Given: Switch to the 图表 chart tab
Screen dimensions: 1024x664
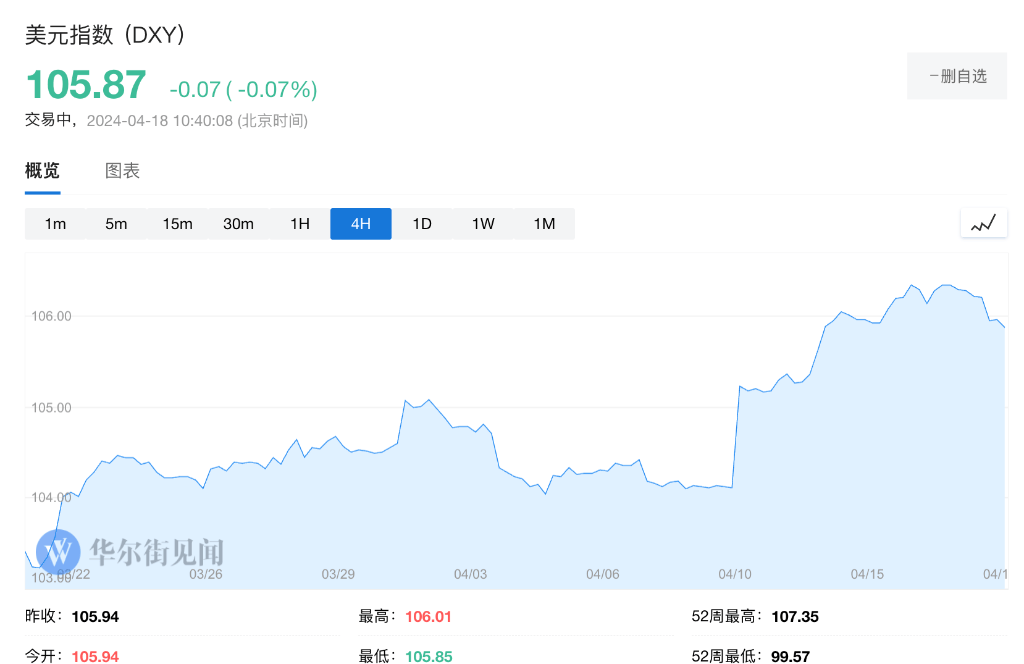Looking at the screenshot, I should pos(123,171).
